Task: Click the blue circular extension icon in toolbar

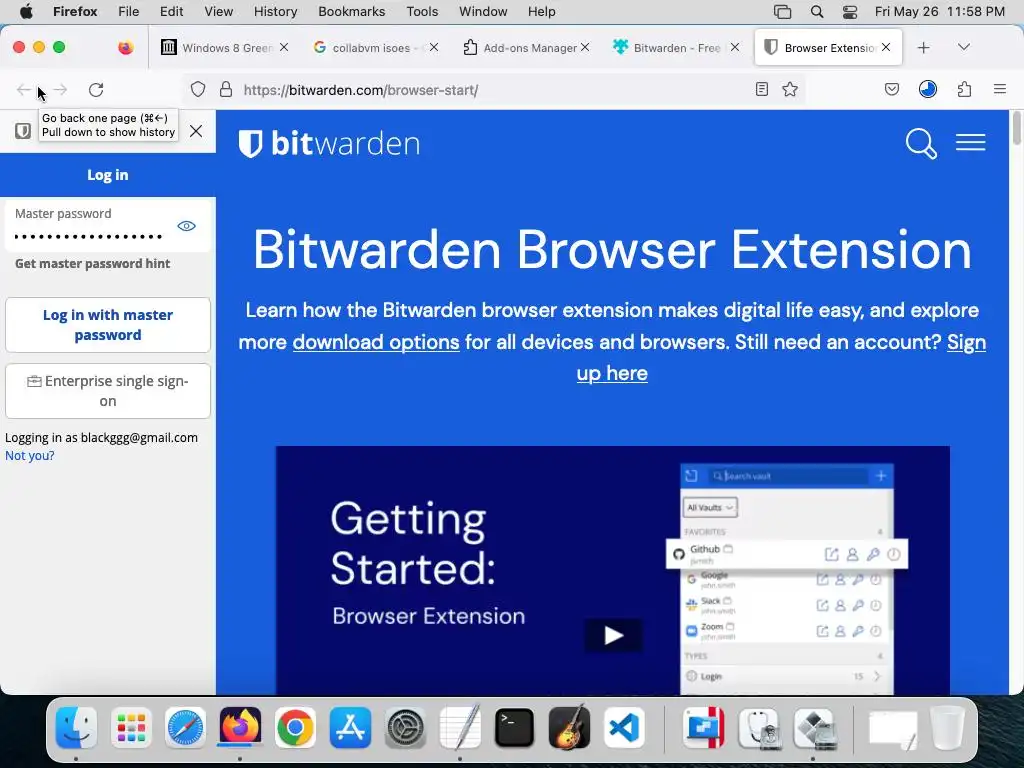Action: [927, 89]
